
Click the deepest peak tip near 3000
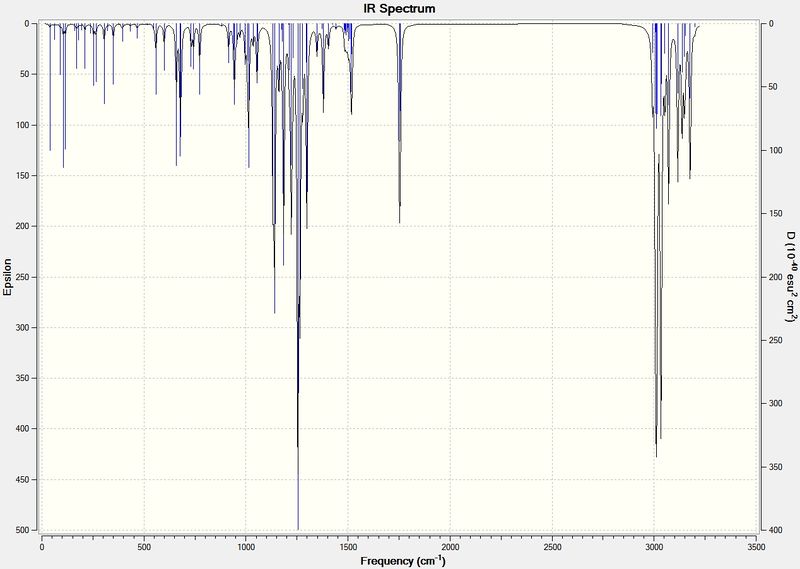656,456
